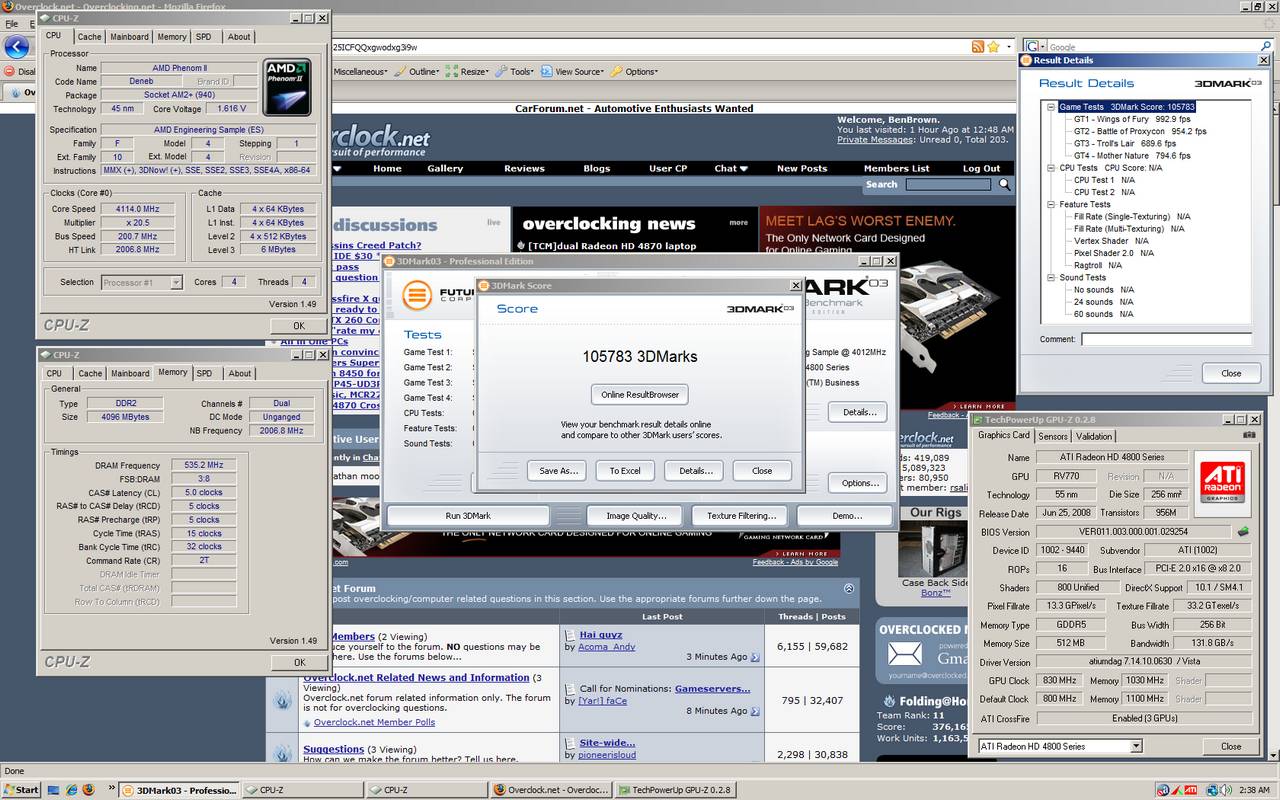Screen dimensions: 1280x800
Task: Click the bookmark star icon in address bar
Action: click(993, 47)
